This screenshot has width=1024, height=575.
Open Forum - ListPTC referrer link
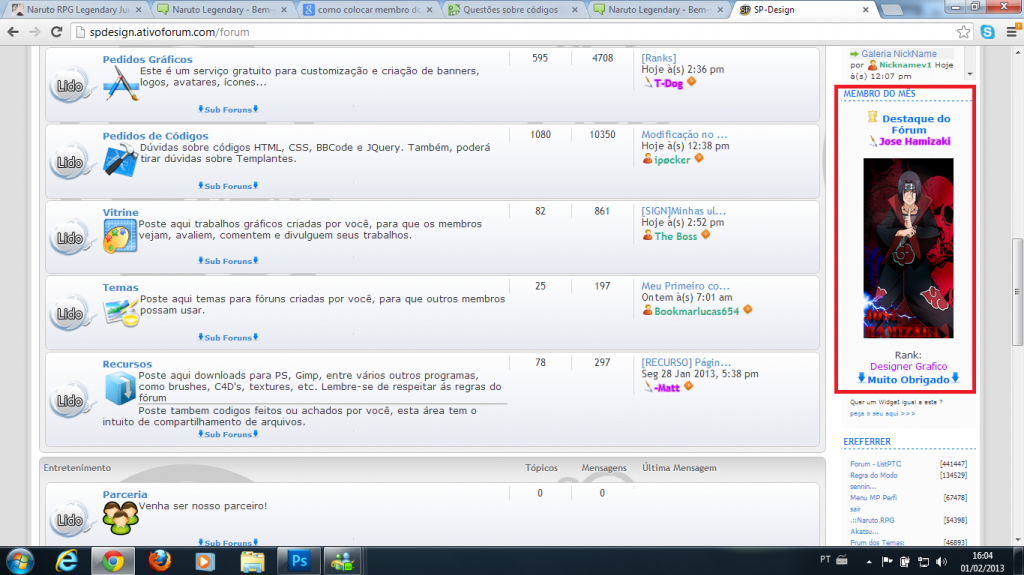point(876,464)
